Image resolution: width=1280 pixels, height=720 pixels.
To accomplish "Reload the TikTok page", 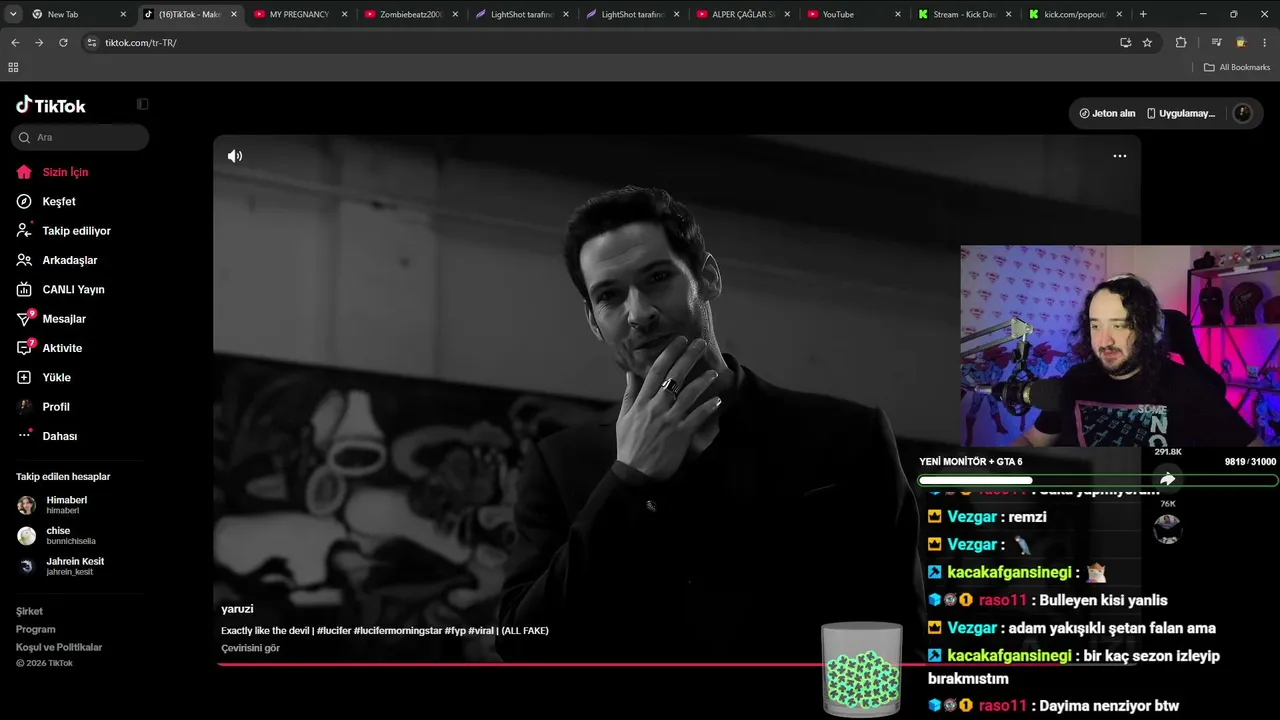I will click(63, 43).
